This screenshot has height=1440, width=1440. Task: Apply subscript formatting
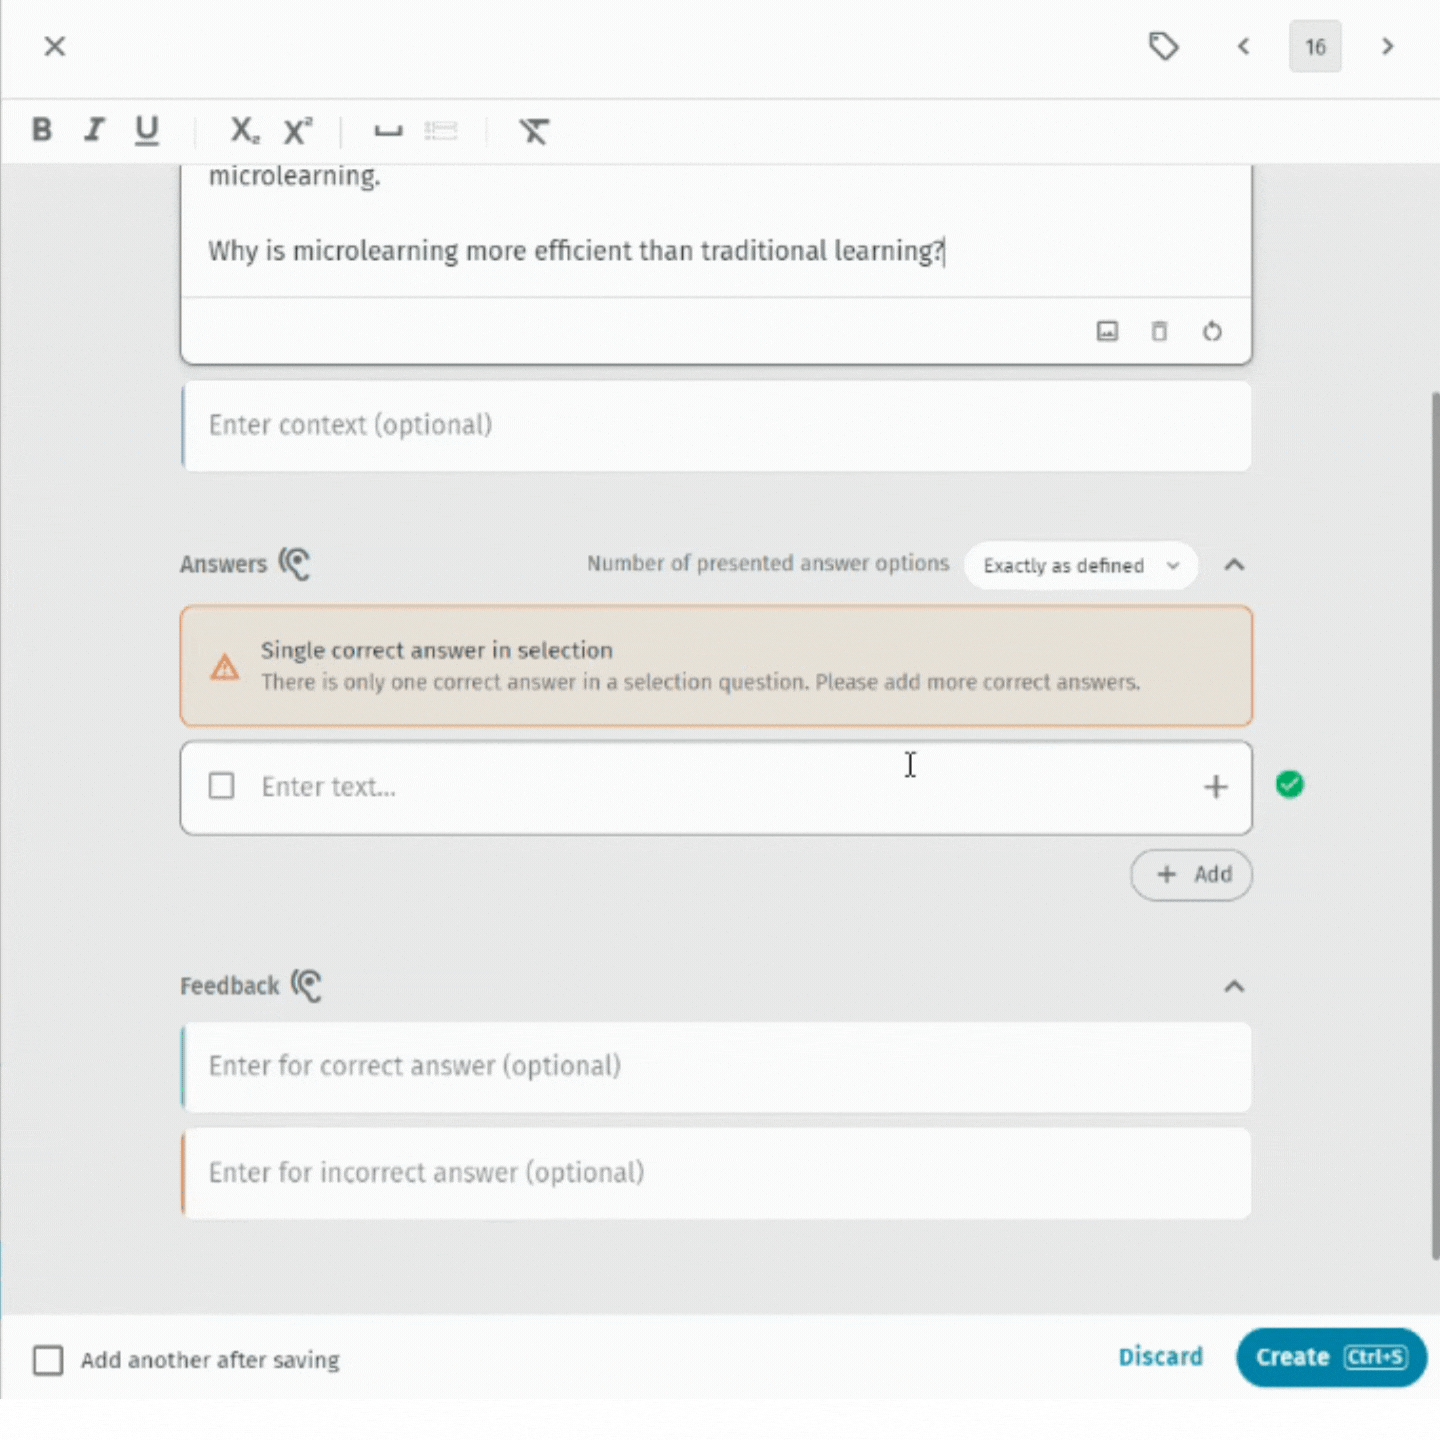click(243, 130)
